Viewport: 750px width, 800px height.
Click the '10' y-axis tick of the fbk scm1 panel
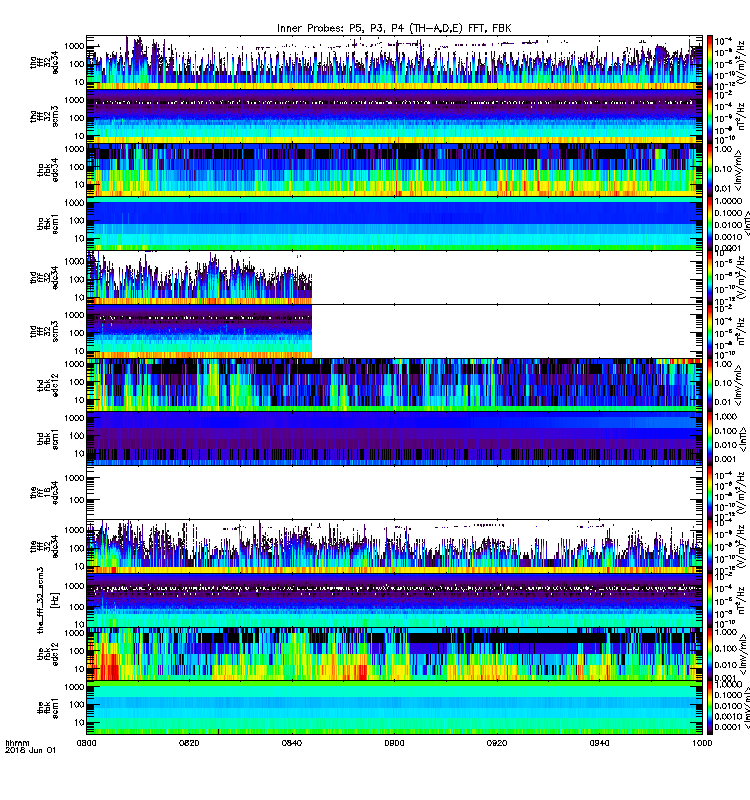(x=79, y=722)
